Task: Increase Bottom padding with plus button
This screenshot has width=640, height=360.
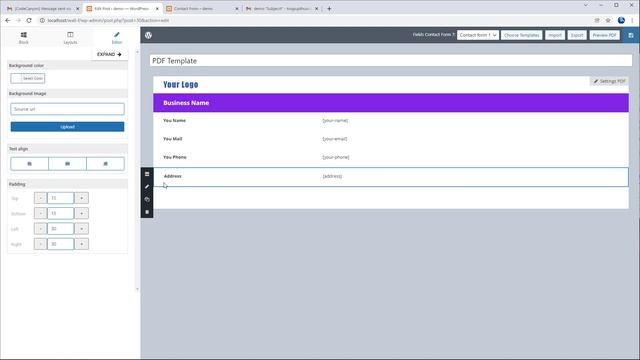Action: tap(82, 213)
